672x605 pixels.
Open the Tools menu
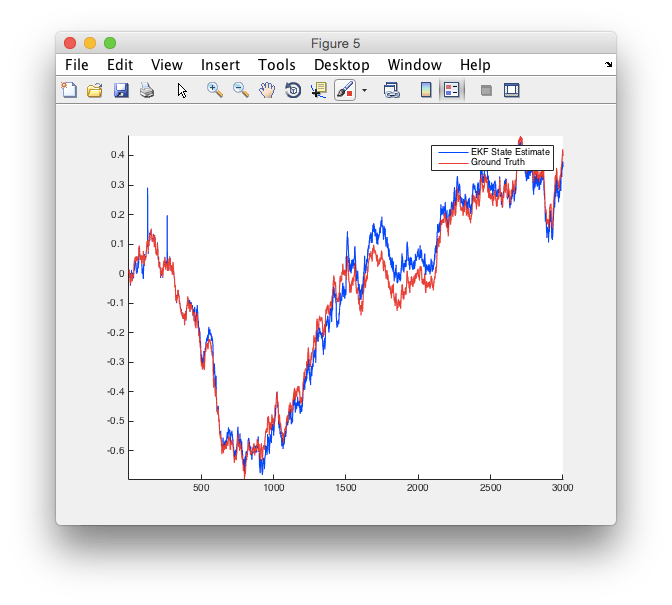[x=276, y=65]
